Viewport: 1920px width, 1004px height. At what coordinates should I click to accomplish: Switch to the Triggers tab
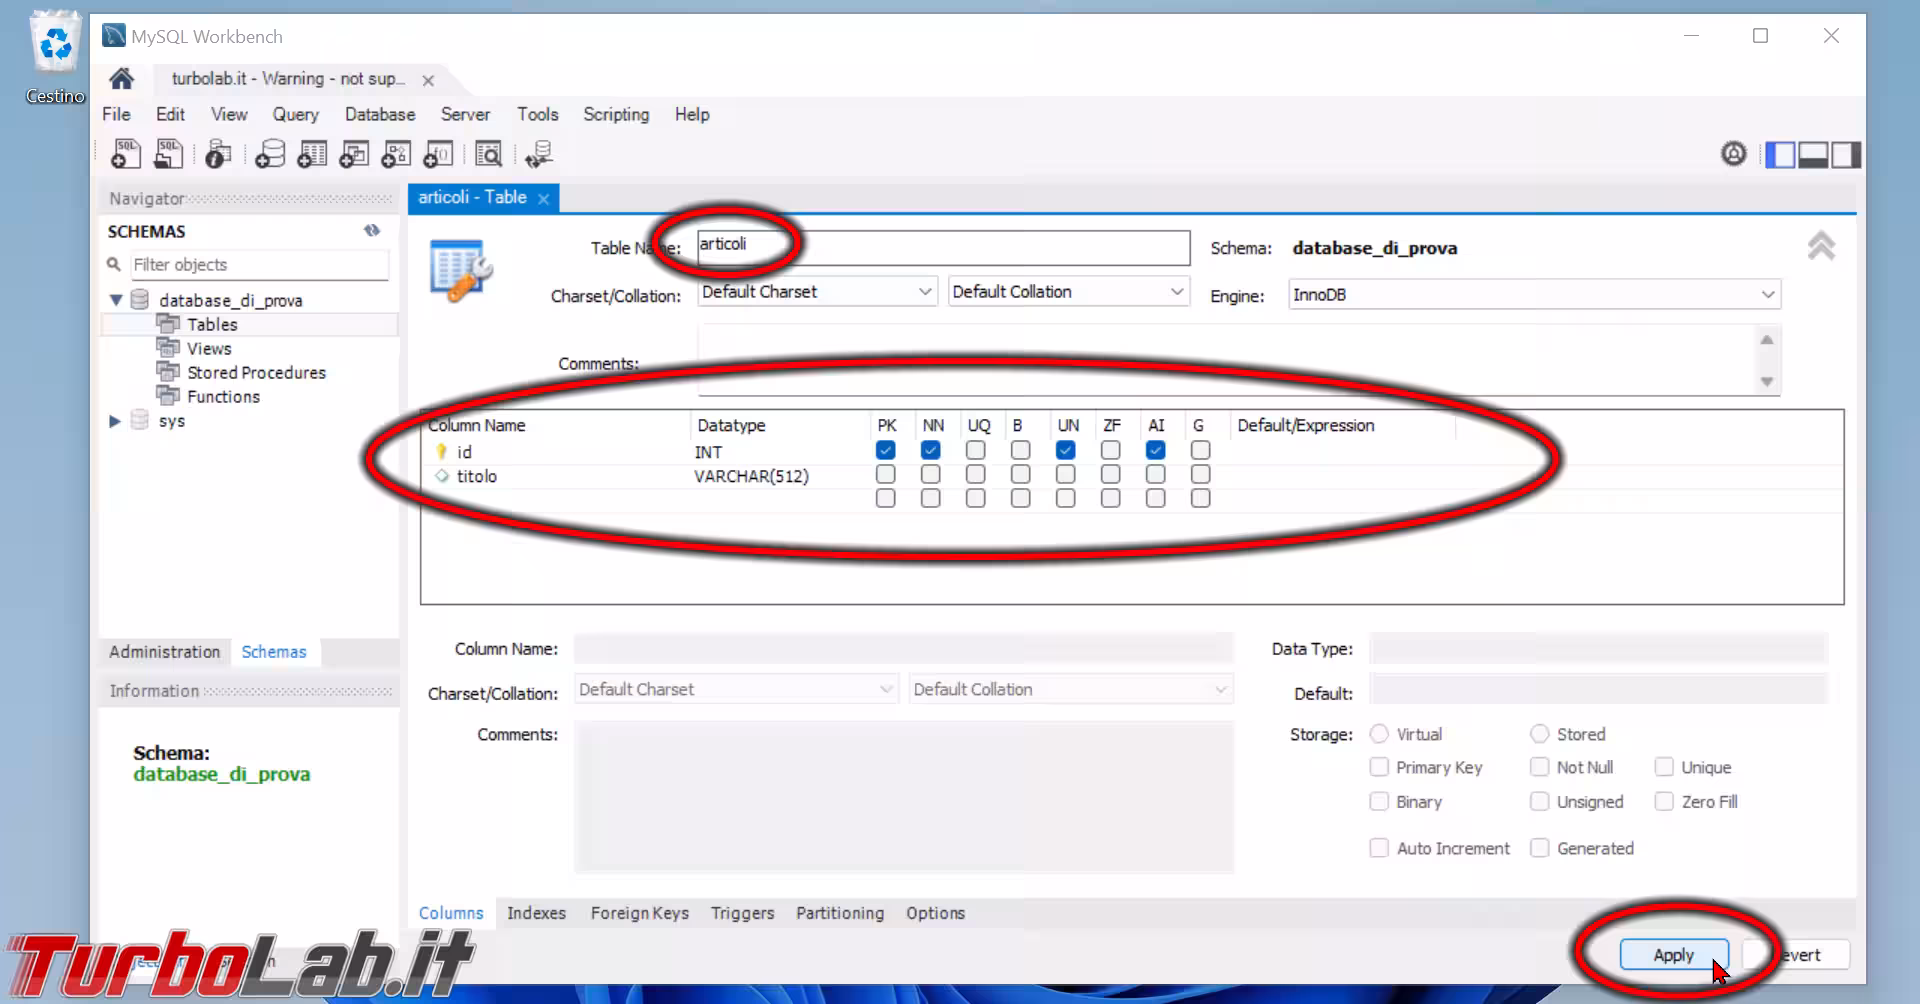743,913
